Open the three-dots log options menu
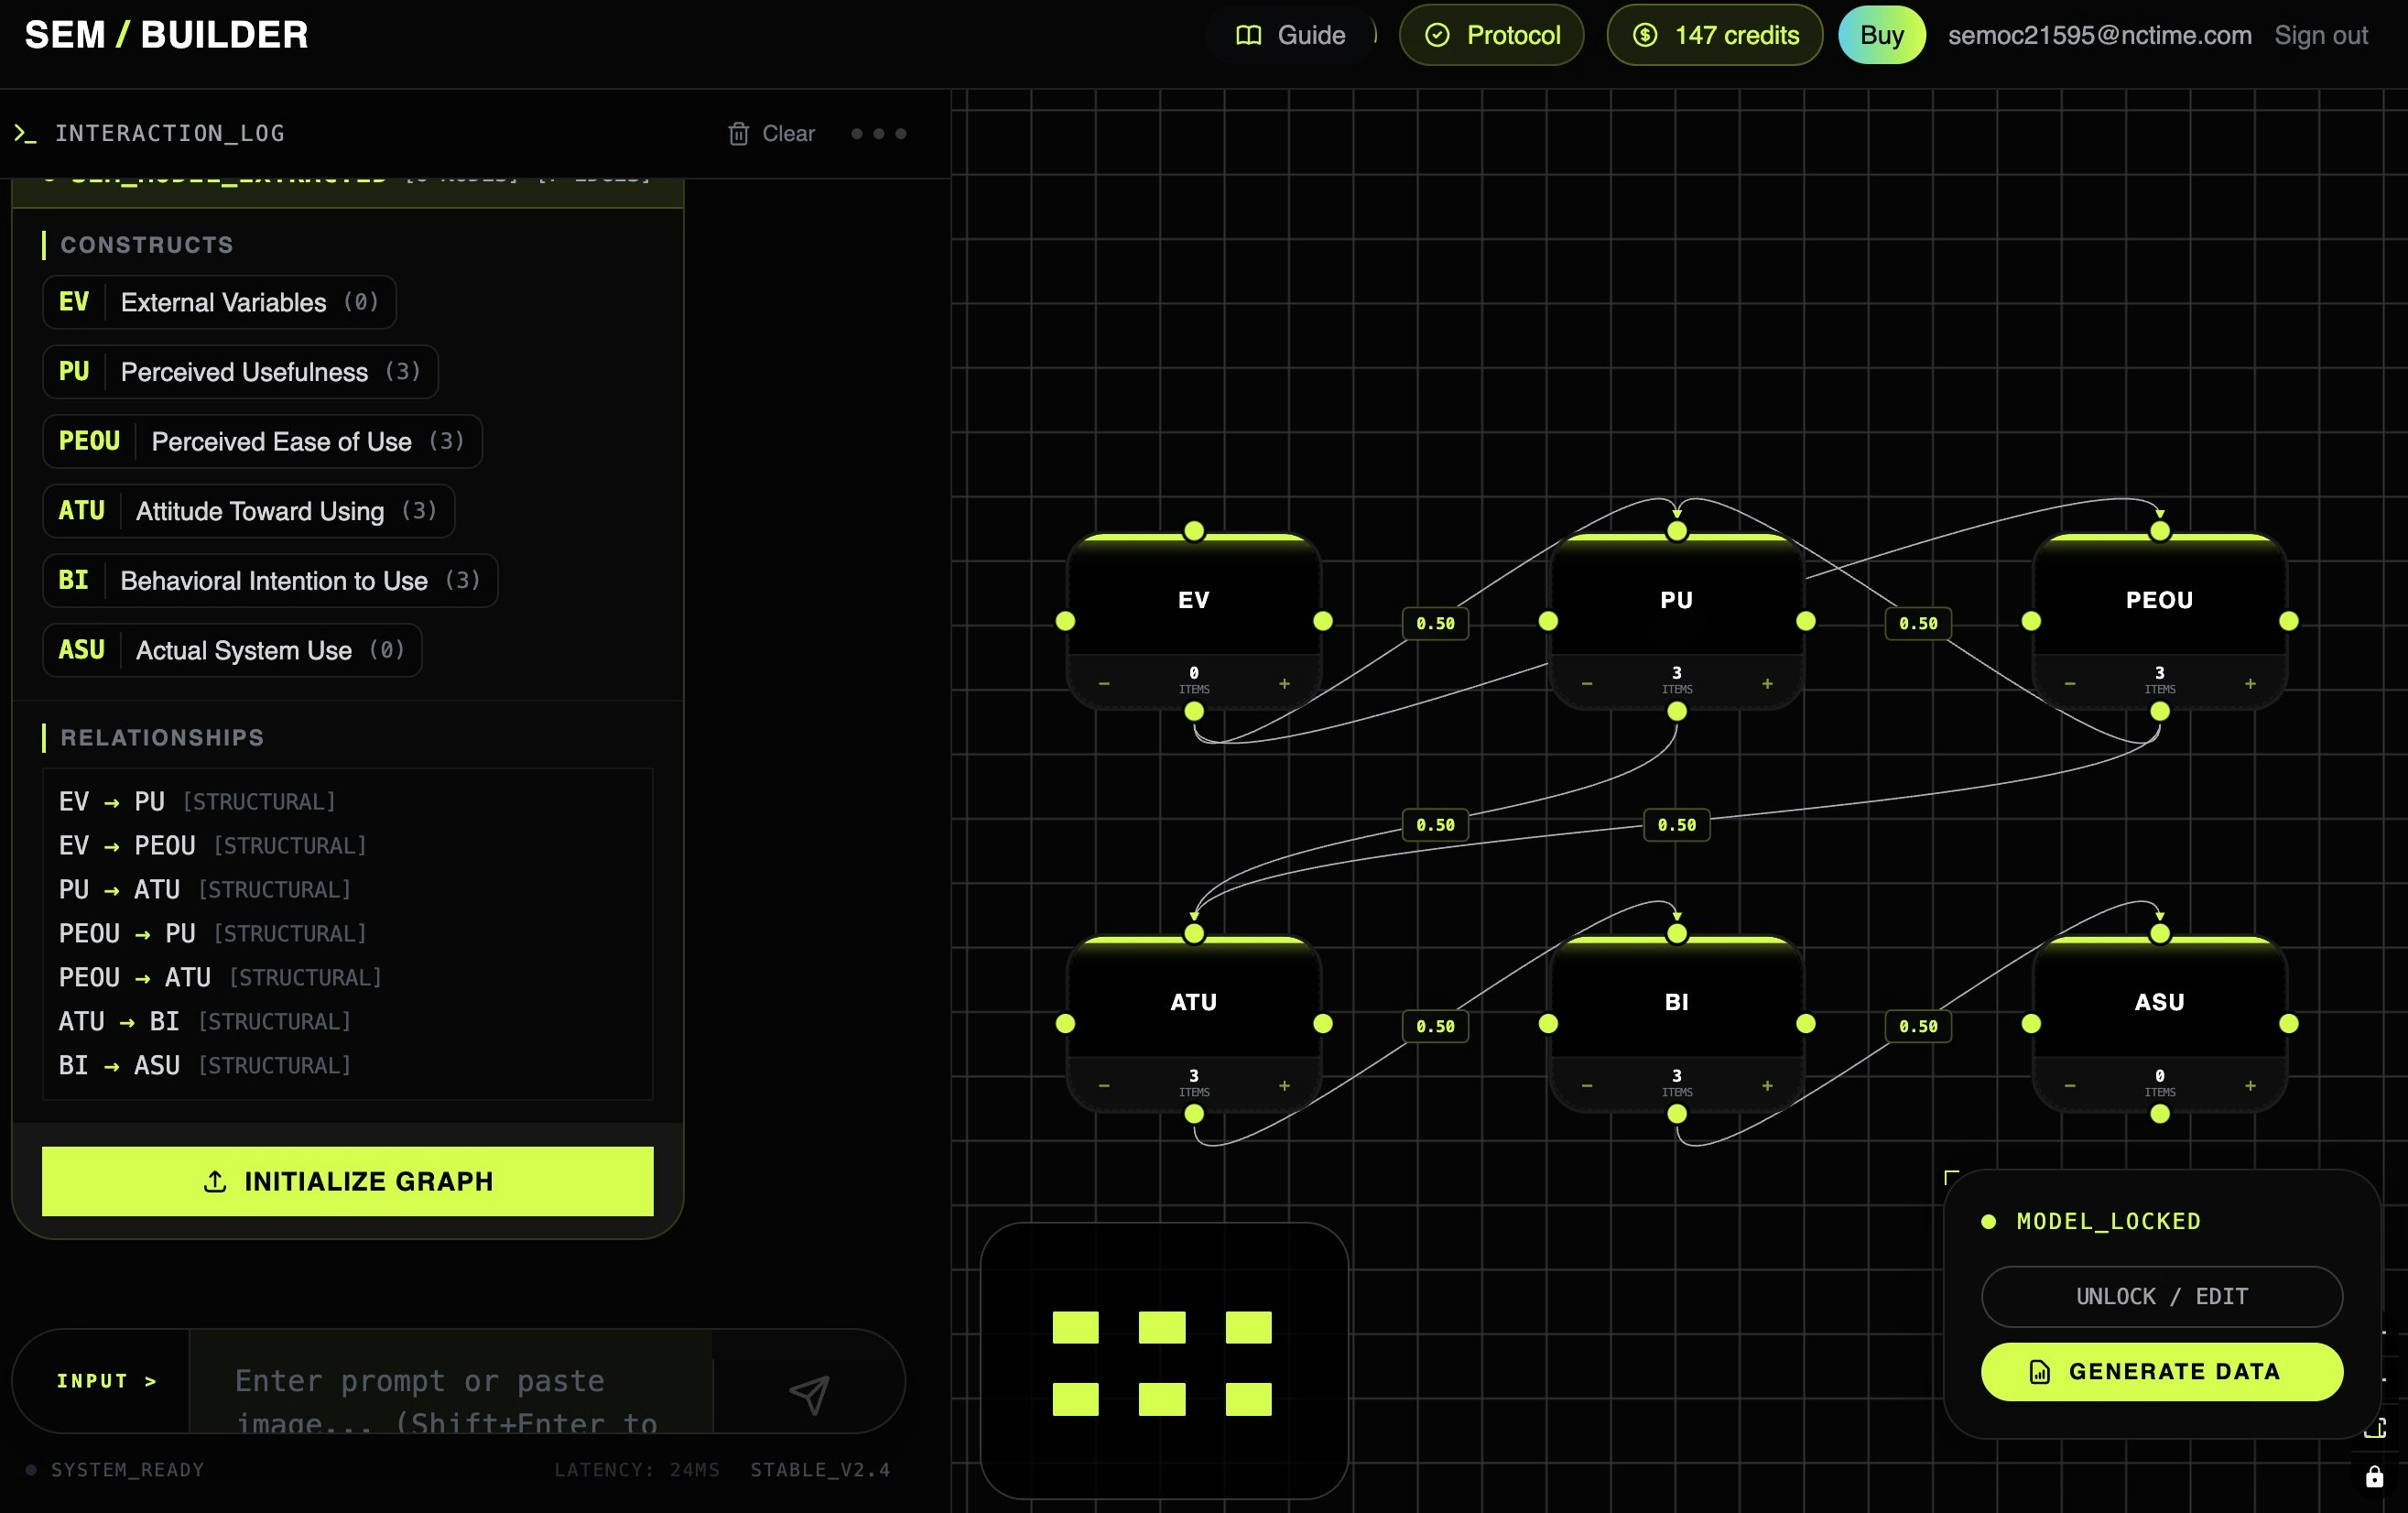 click(878, 133)
